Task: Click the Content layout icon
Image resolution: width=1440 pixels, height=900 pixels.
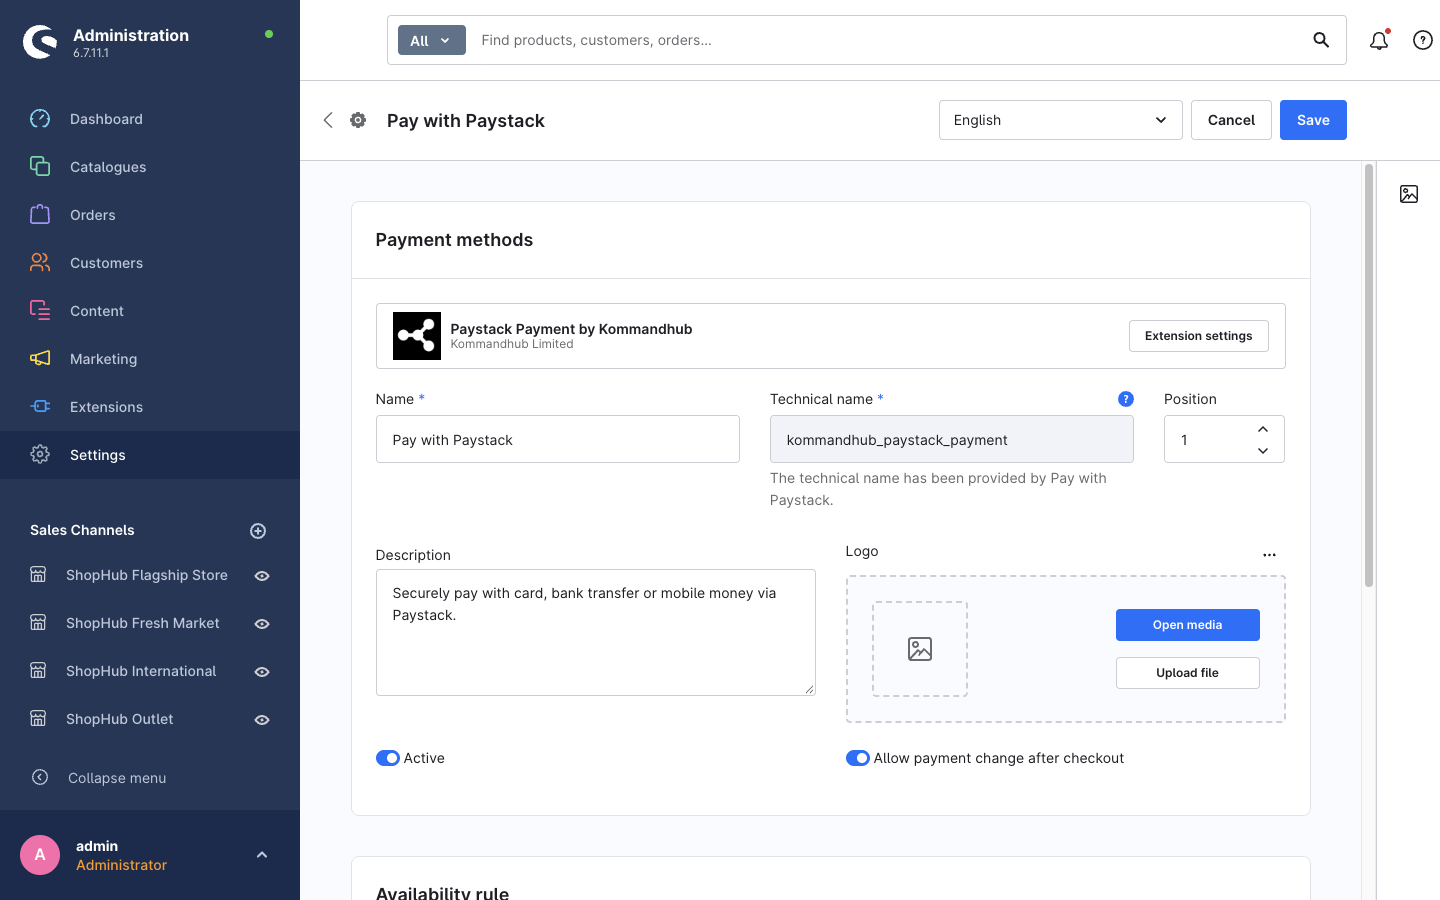Action: click(x=40, y=311)
